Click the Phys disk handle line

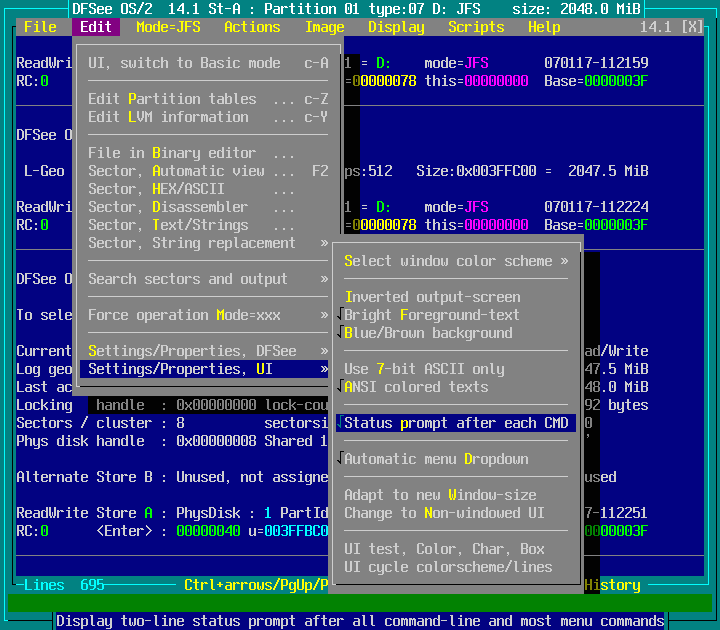[x=172, y=441]
